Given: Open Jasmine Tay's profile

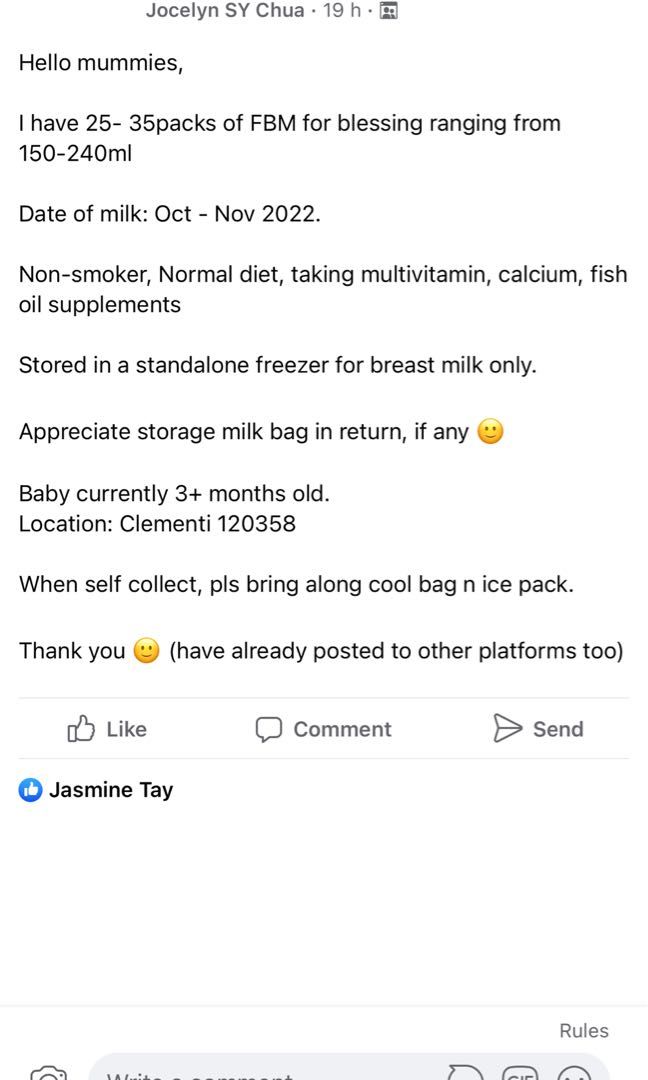Looking at the screenshot, I should coord(111,789).
